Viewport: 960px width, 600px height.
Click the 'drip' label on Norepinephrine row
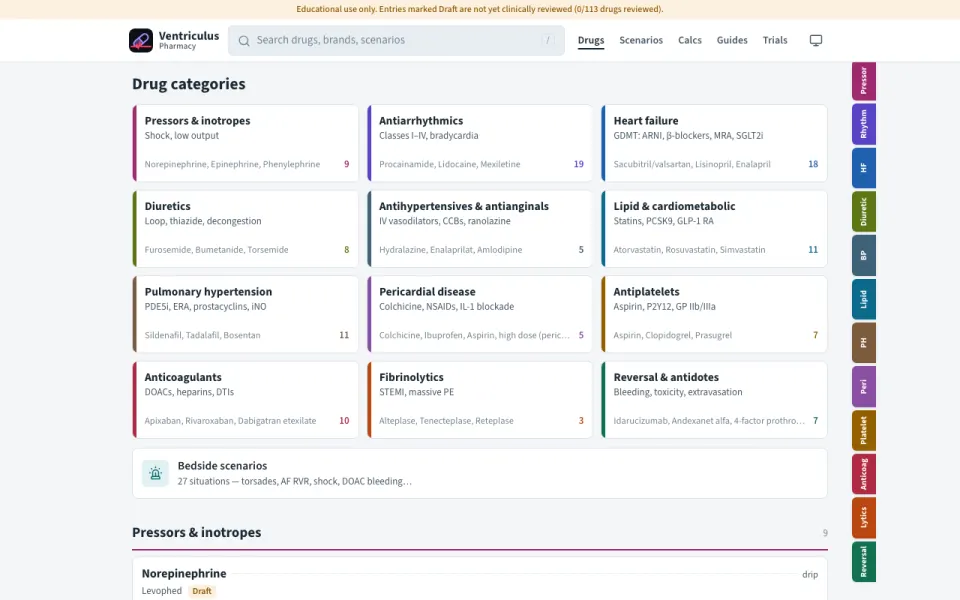(810, 574)
